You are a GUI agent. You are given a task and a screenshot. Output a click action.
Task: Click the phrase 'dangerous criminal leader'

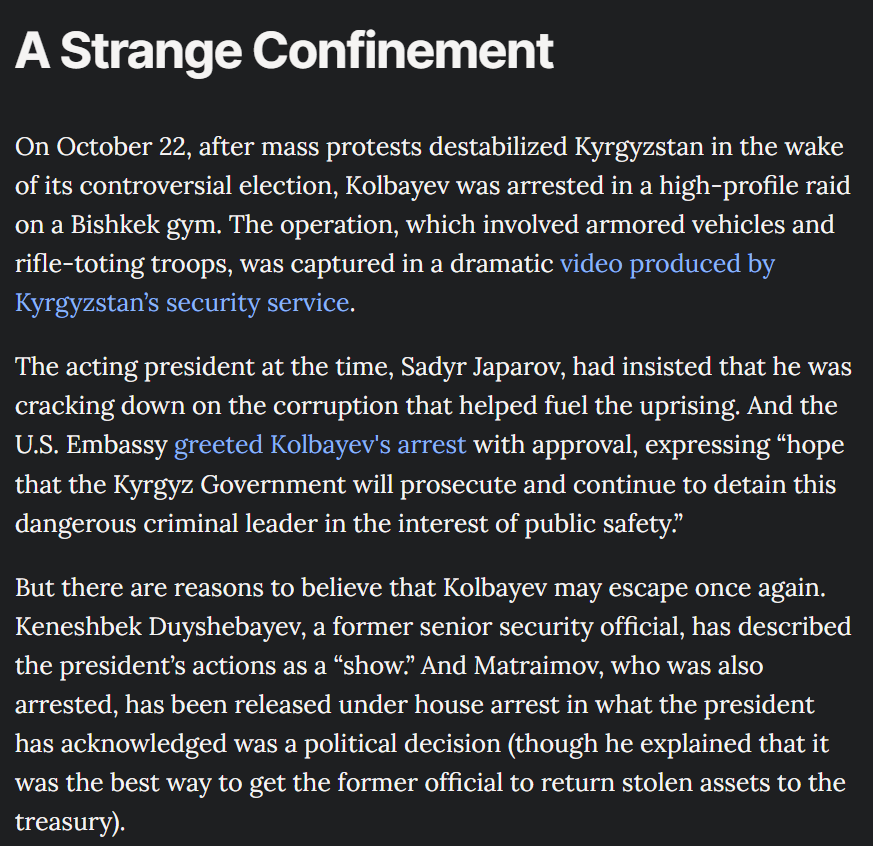coord(166,523)
